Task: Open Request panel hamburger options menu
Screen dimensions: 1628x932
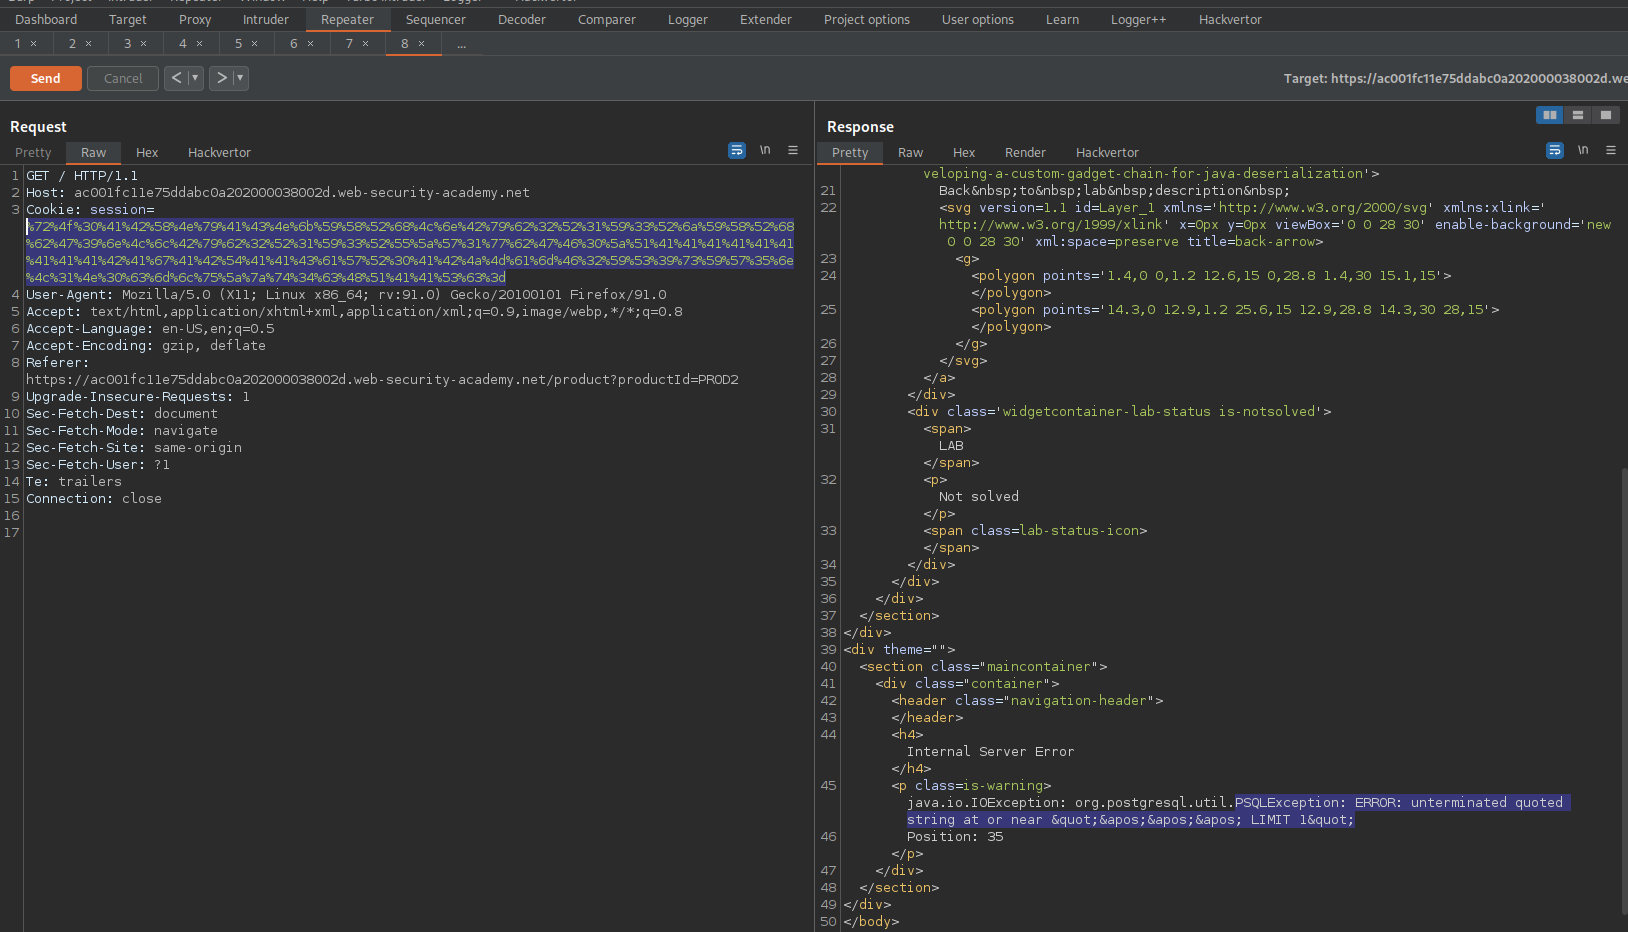Action: [x=793, y=150]
